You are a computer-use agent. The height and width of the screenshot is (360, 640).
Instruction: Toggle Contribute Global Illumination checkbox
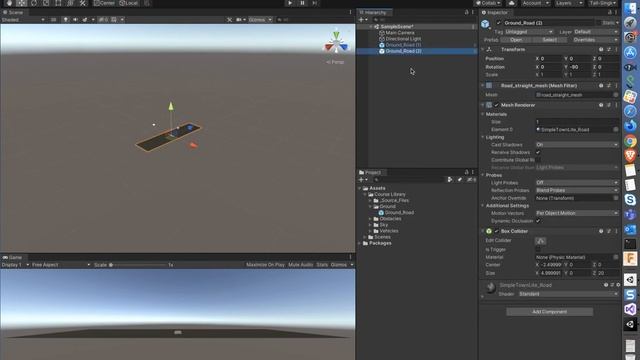tap(538, 160)
